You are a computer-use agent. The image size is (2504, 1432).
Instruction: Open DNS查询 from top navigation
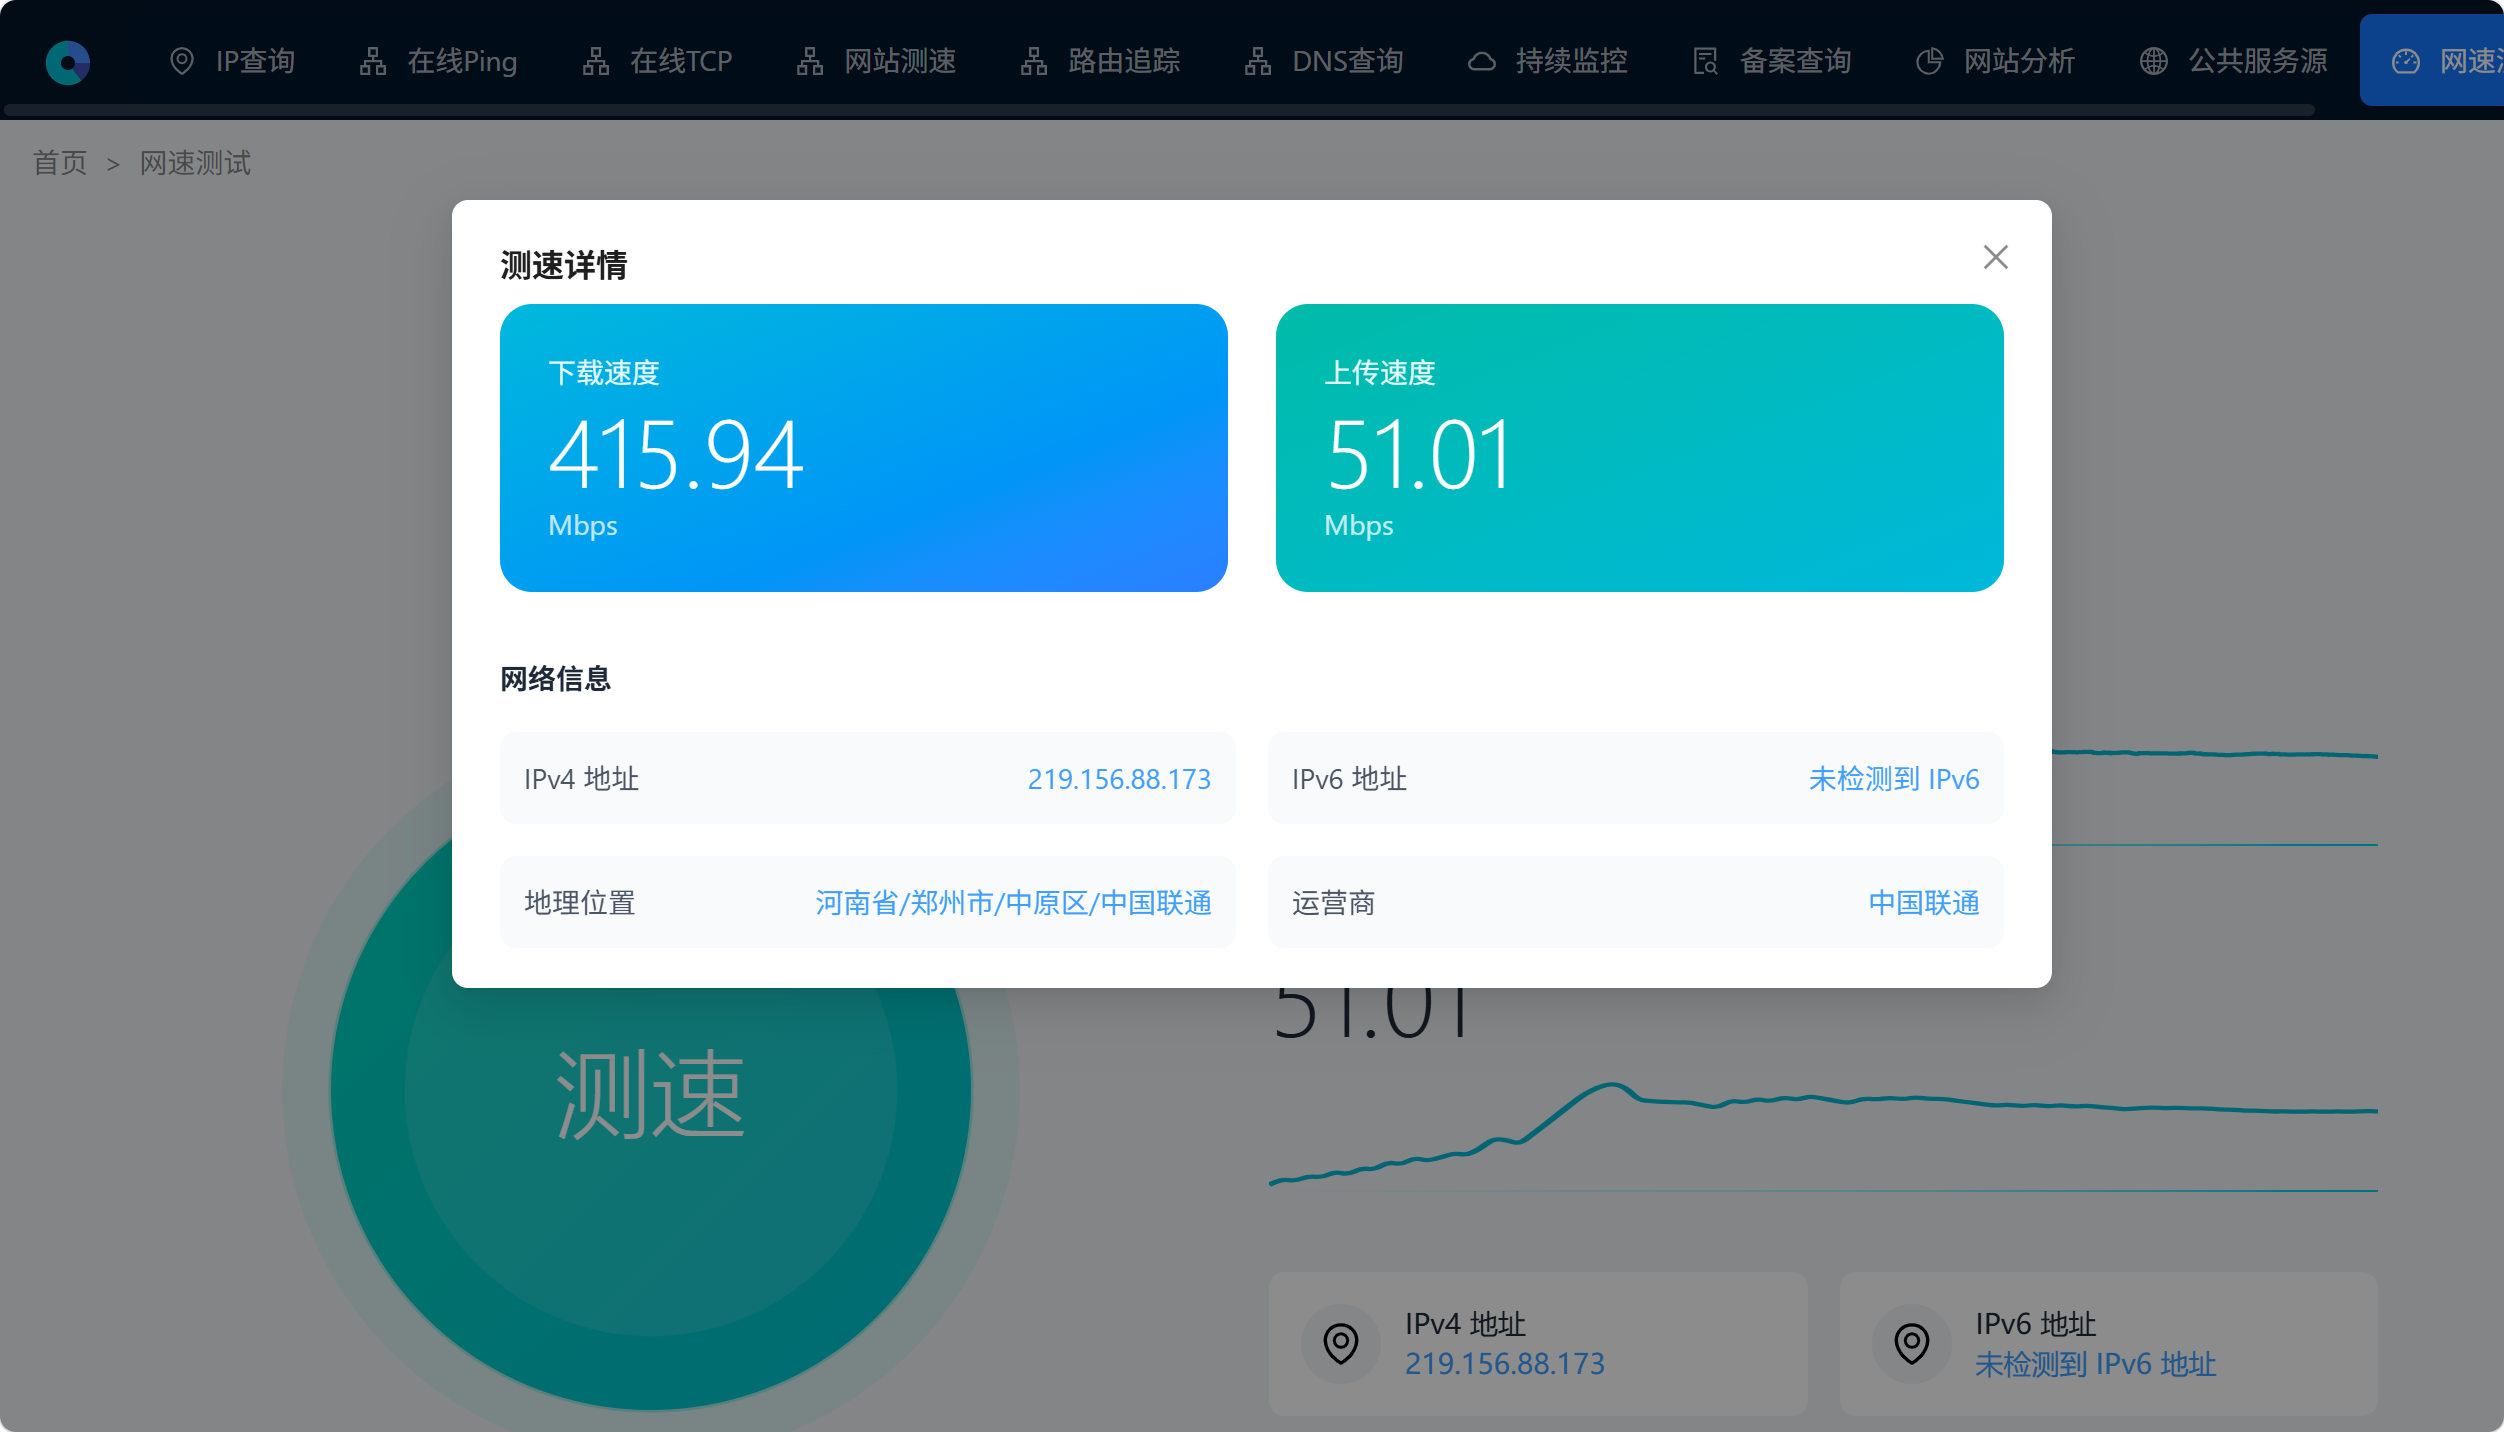point(1347,62)
